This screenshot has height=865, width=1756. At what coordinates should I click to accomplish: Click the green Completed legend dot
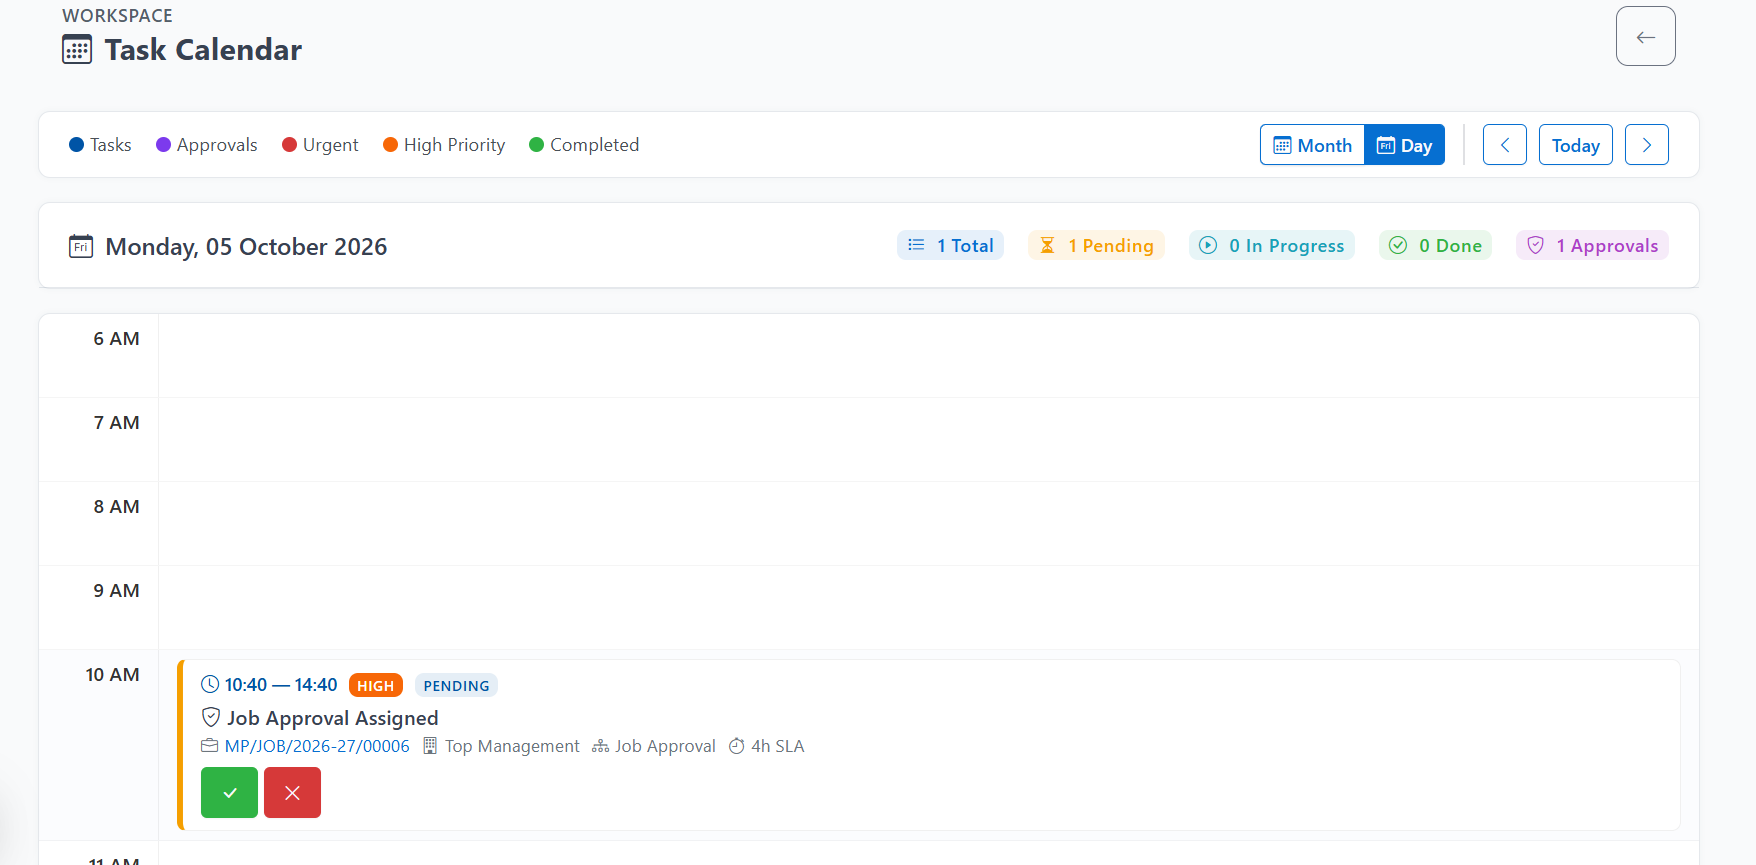(536, 145)
